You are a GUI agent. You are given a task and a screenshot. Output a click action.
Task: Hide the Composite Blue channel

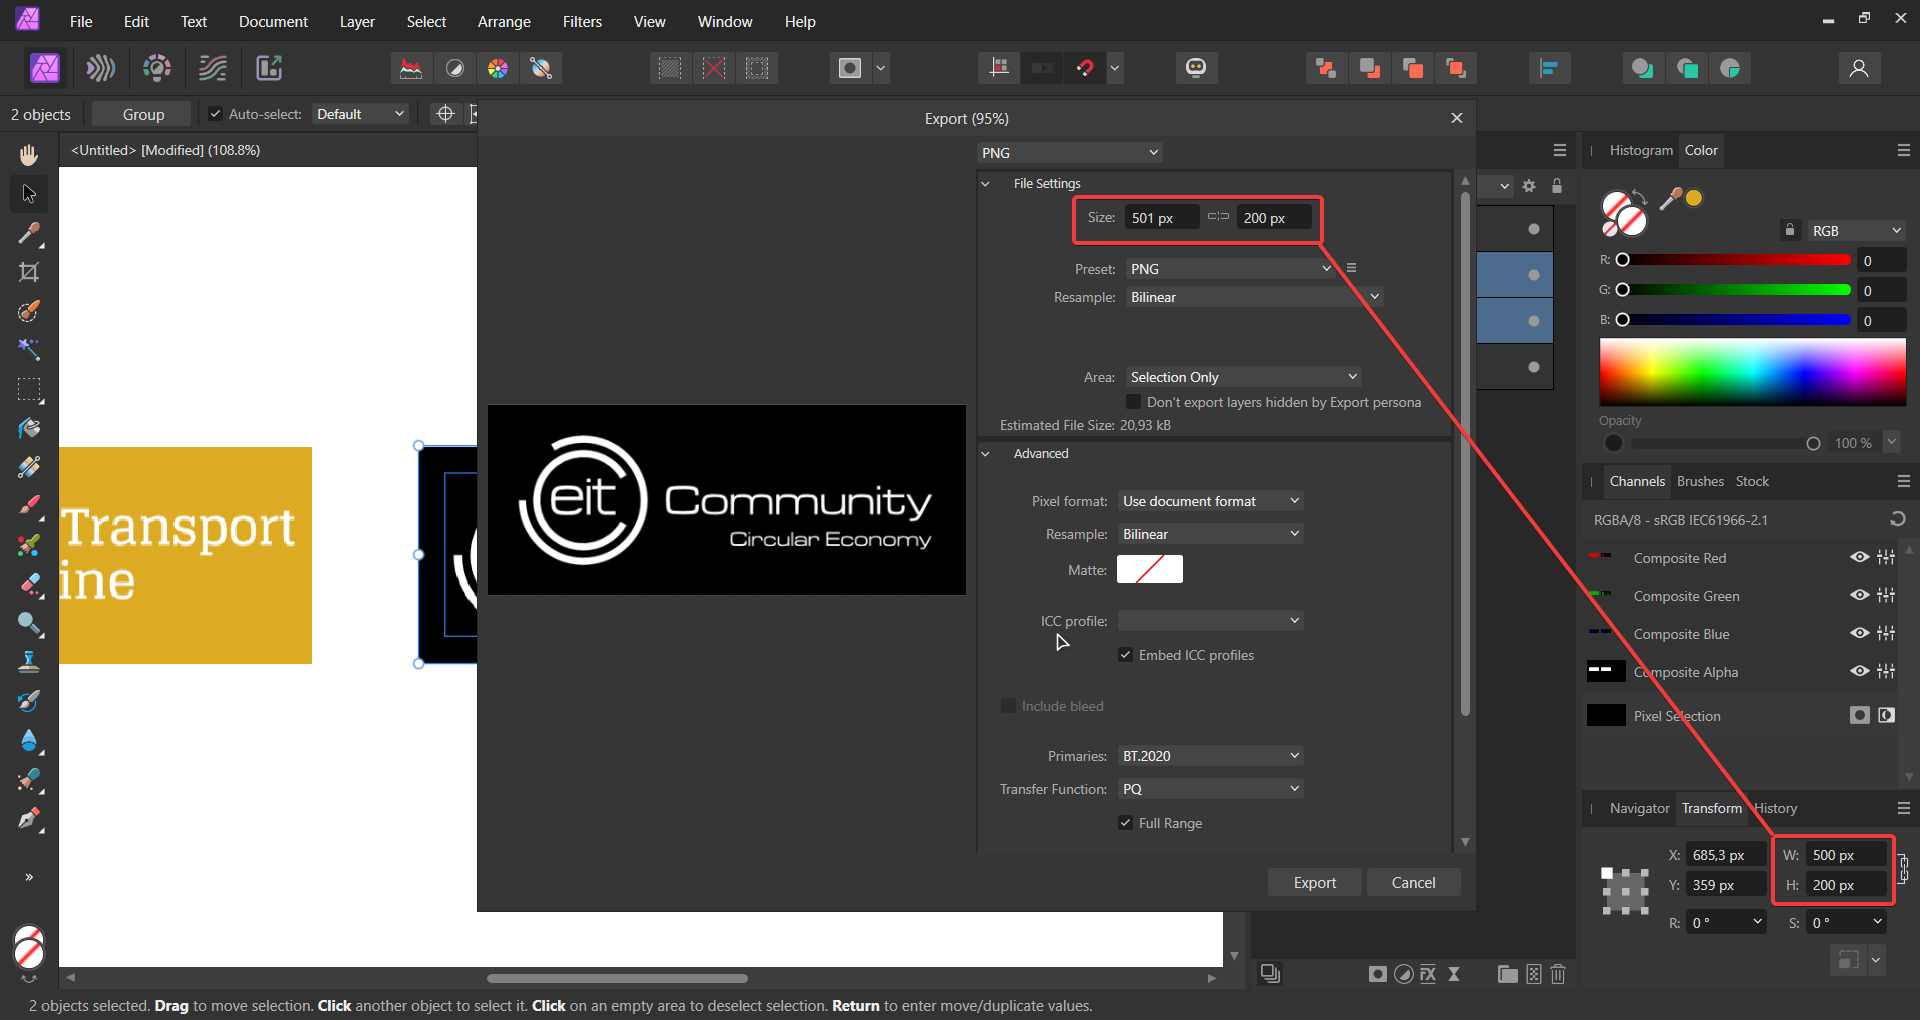1859,633
